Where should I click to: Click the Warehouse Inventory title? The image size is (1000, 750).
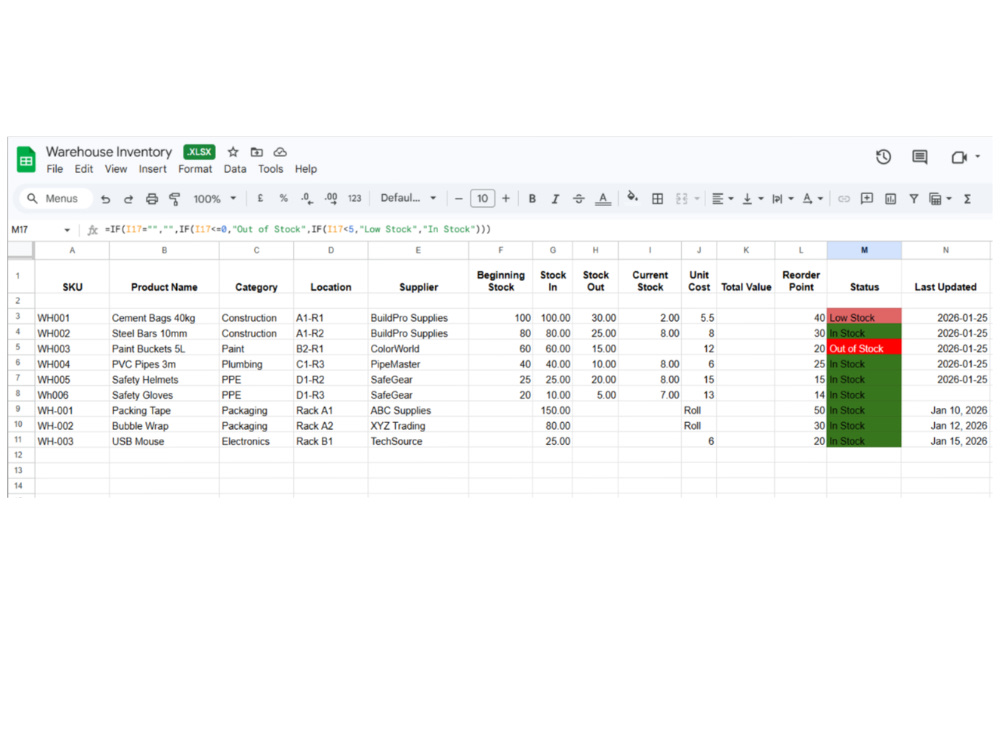tap(109, 152)
